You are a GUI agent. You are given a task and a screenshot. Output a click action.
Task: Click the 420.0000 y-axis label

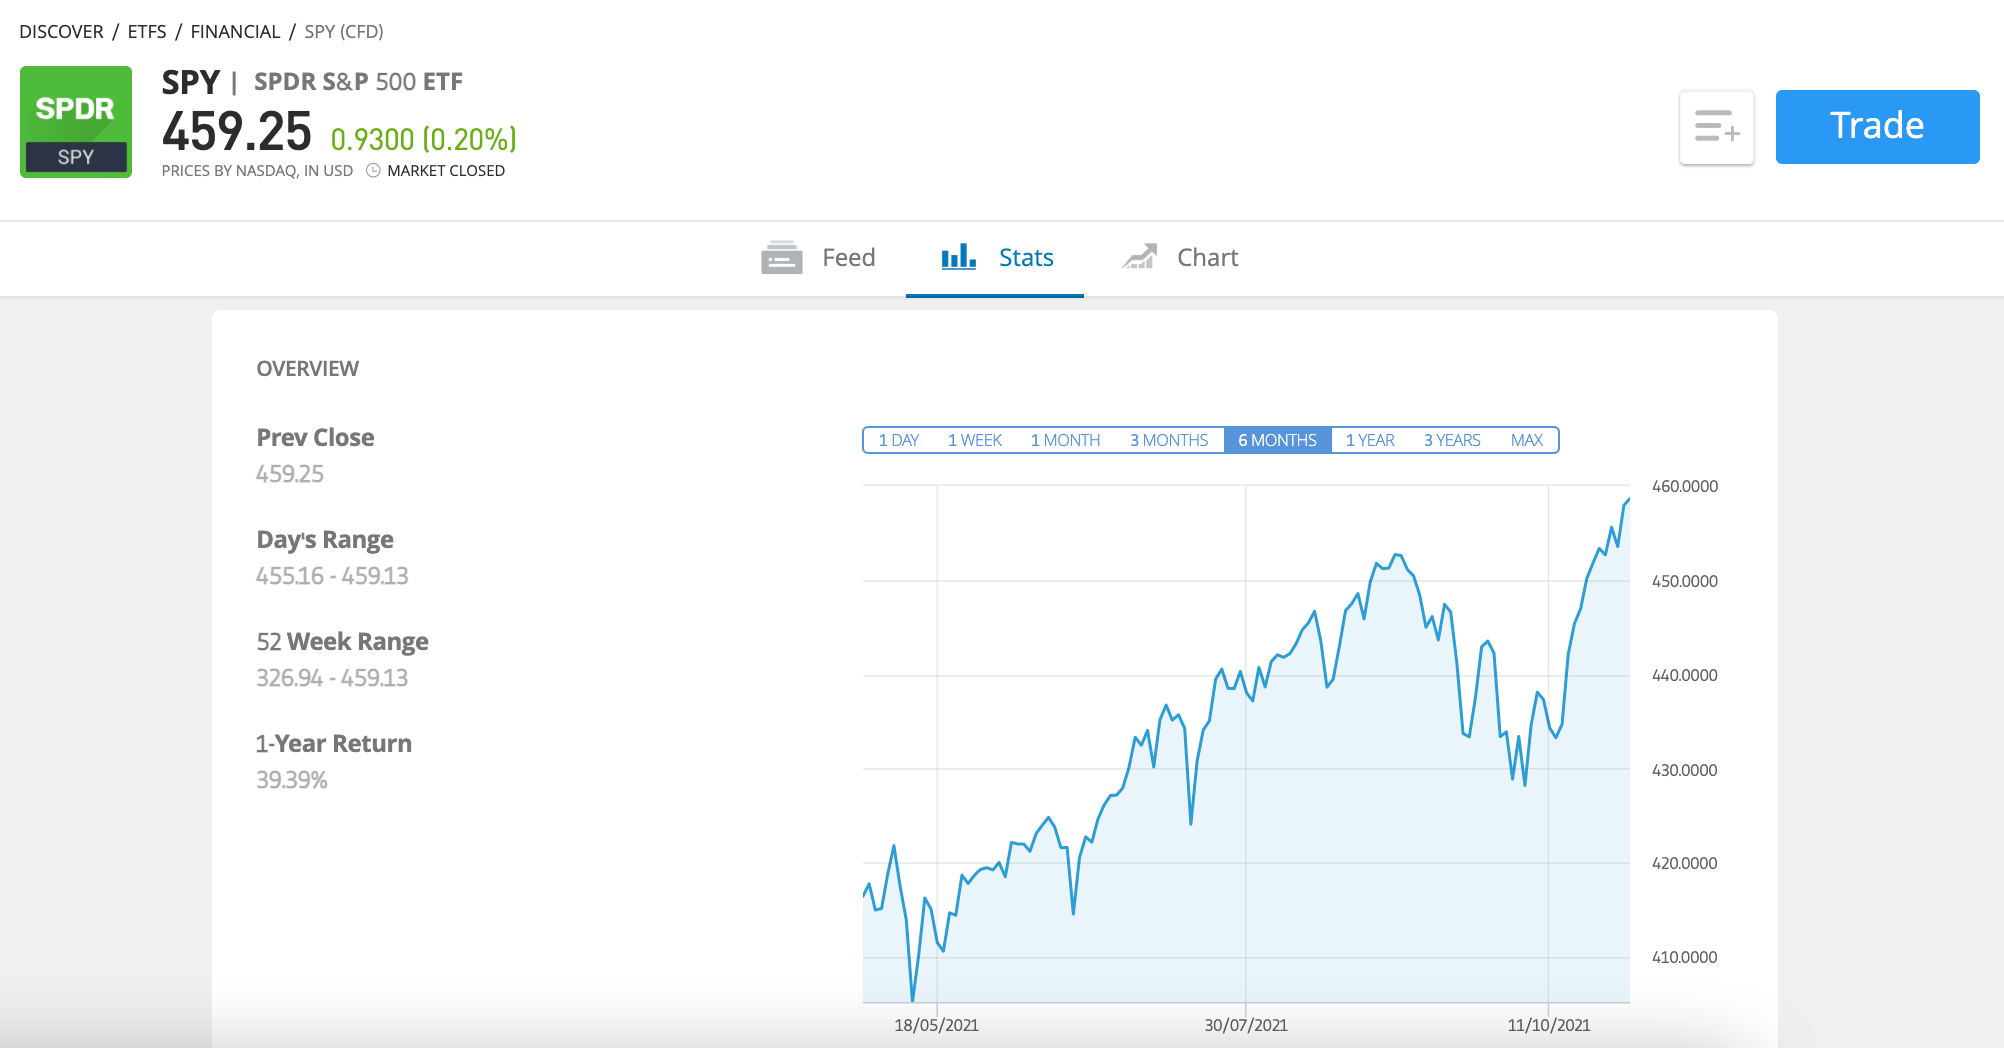pyautogui.click(x=1685, y=864)
